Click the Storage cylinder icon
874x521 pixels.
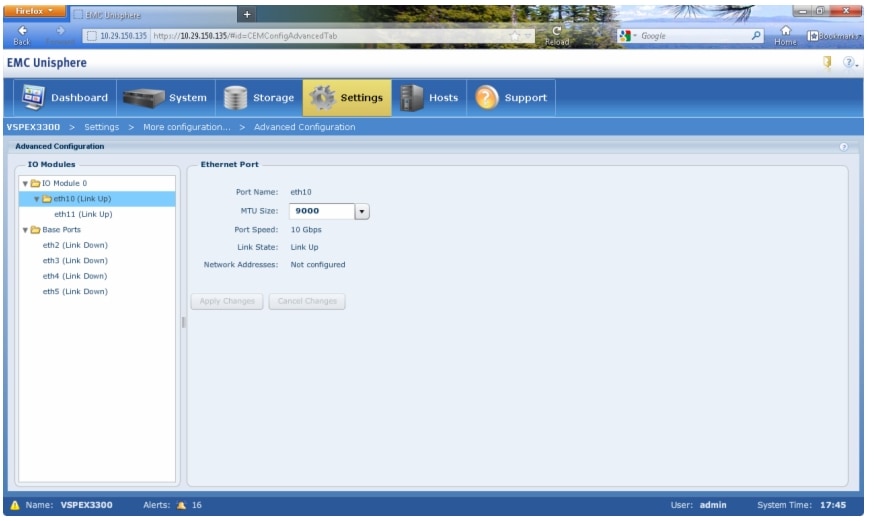click(x=235, y=98)
